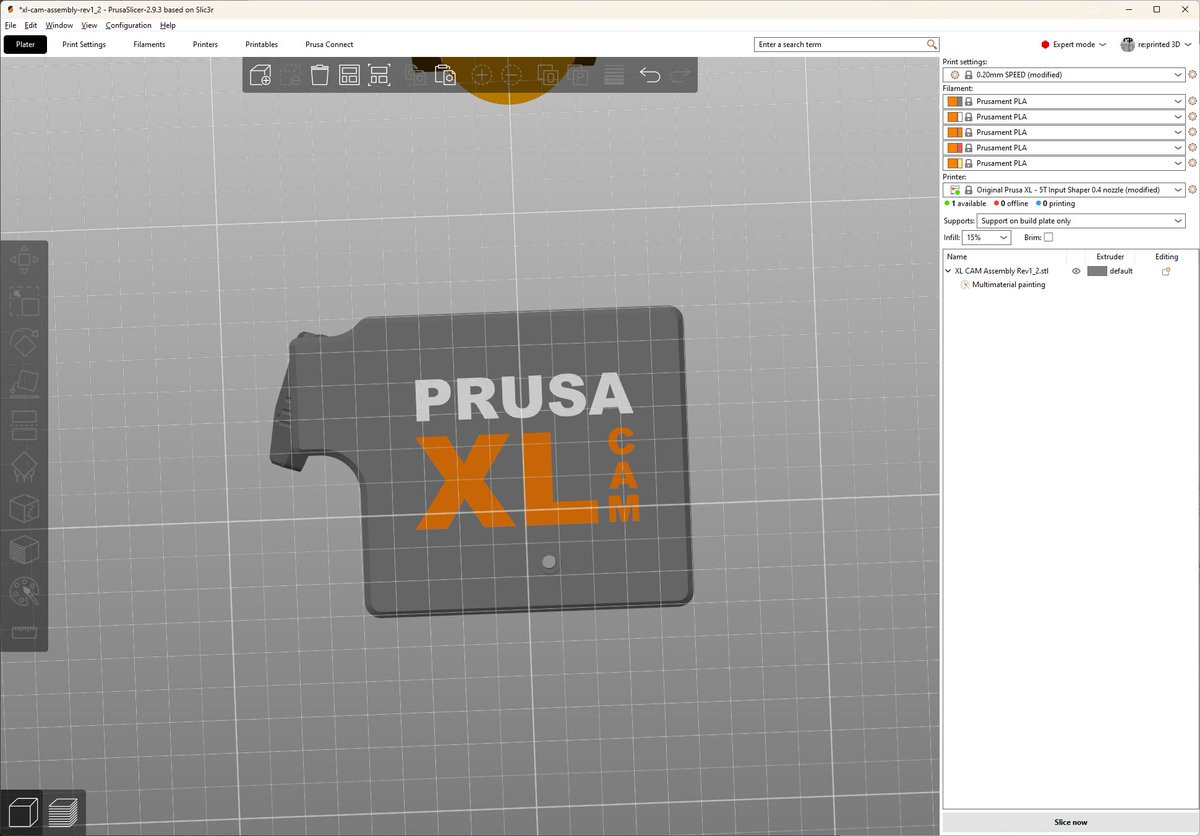Click the Delete all trash can icon

click(x=319, y=75)
